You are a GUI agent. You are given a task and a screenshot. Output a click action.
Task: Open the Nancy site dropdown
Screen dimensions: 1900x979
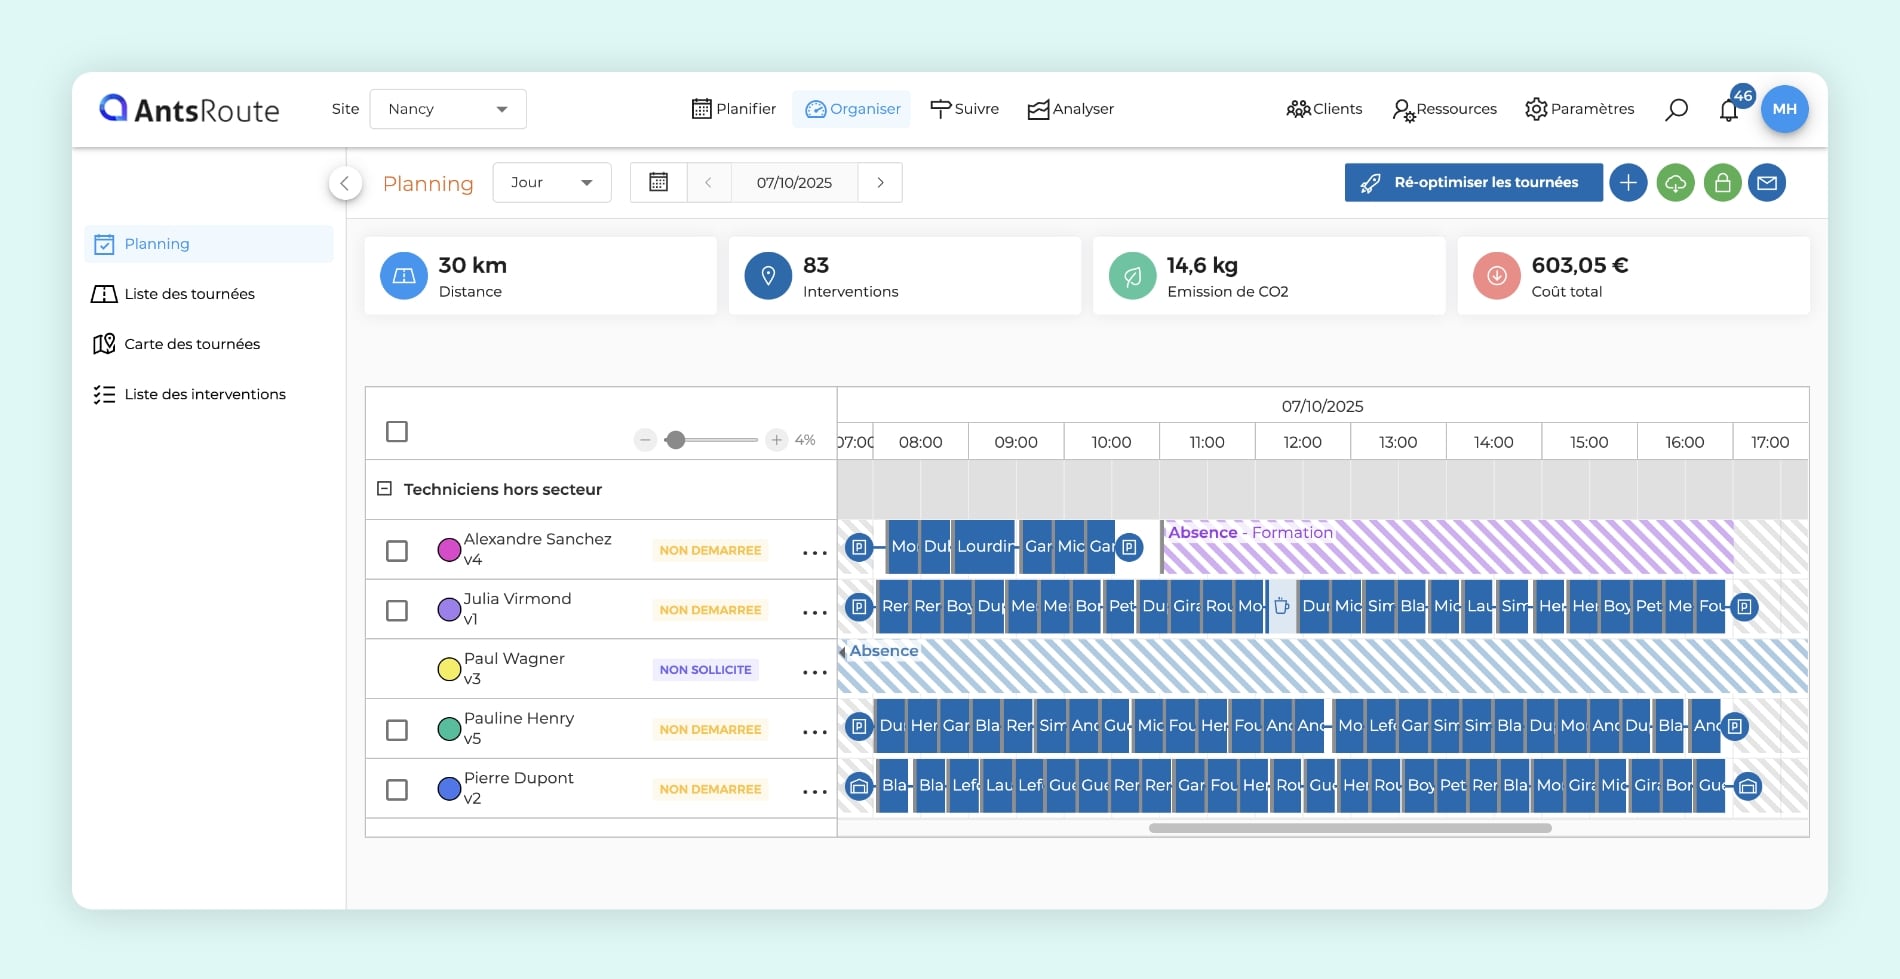coord(448,109)
